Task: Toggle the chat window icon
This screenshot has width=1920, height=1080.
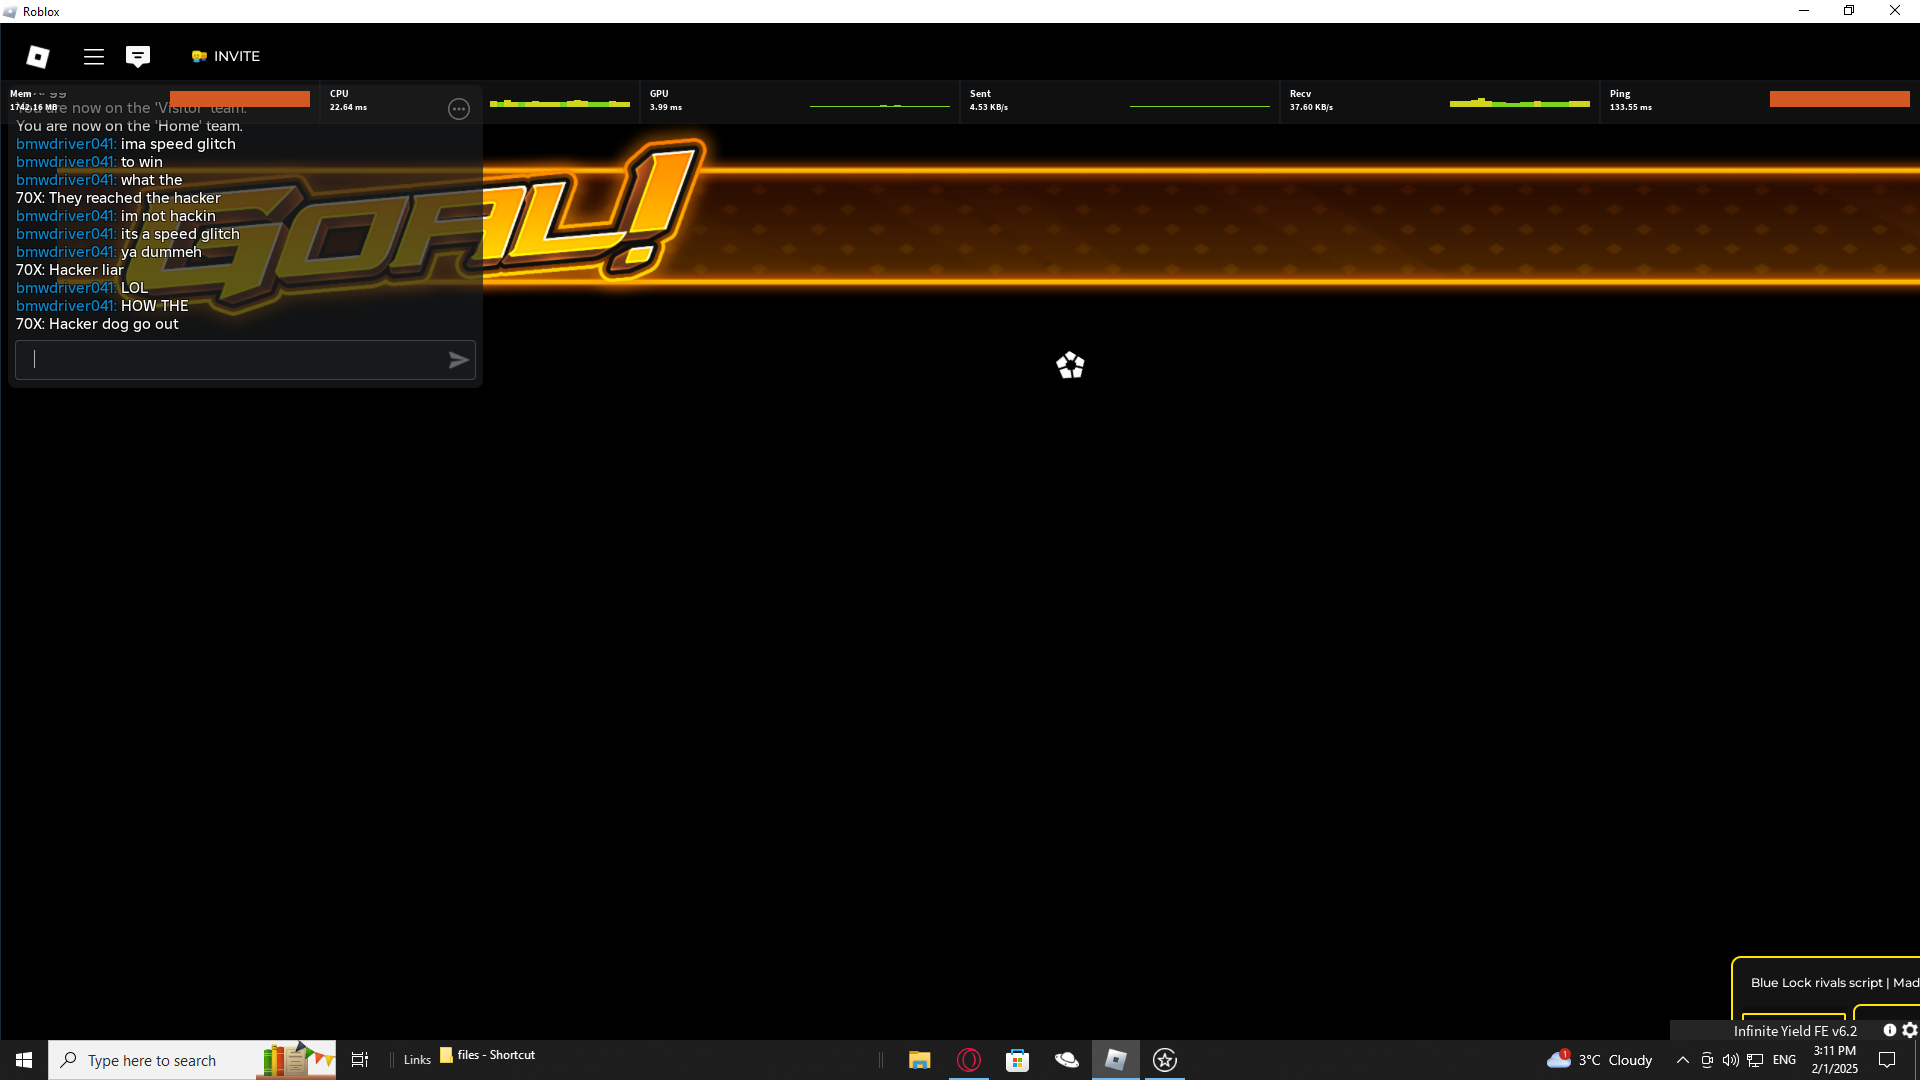Action: [138, 57]
